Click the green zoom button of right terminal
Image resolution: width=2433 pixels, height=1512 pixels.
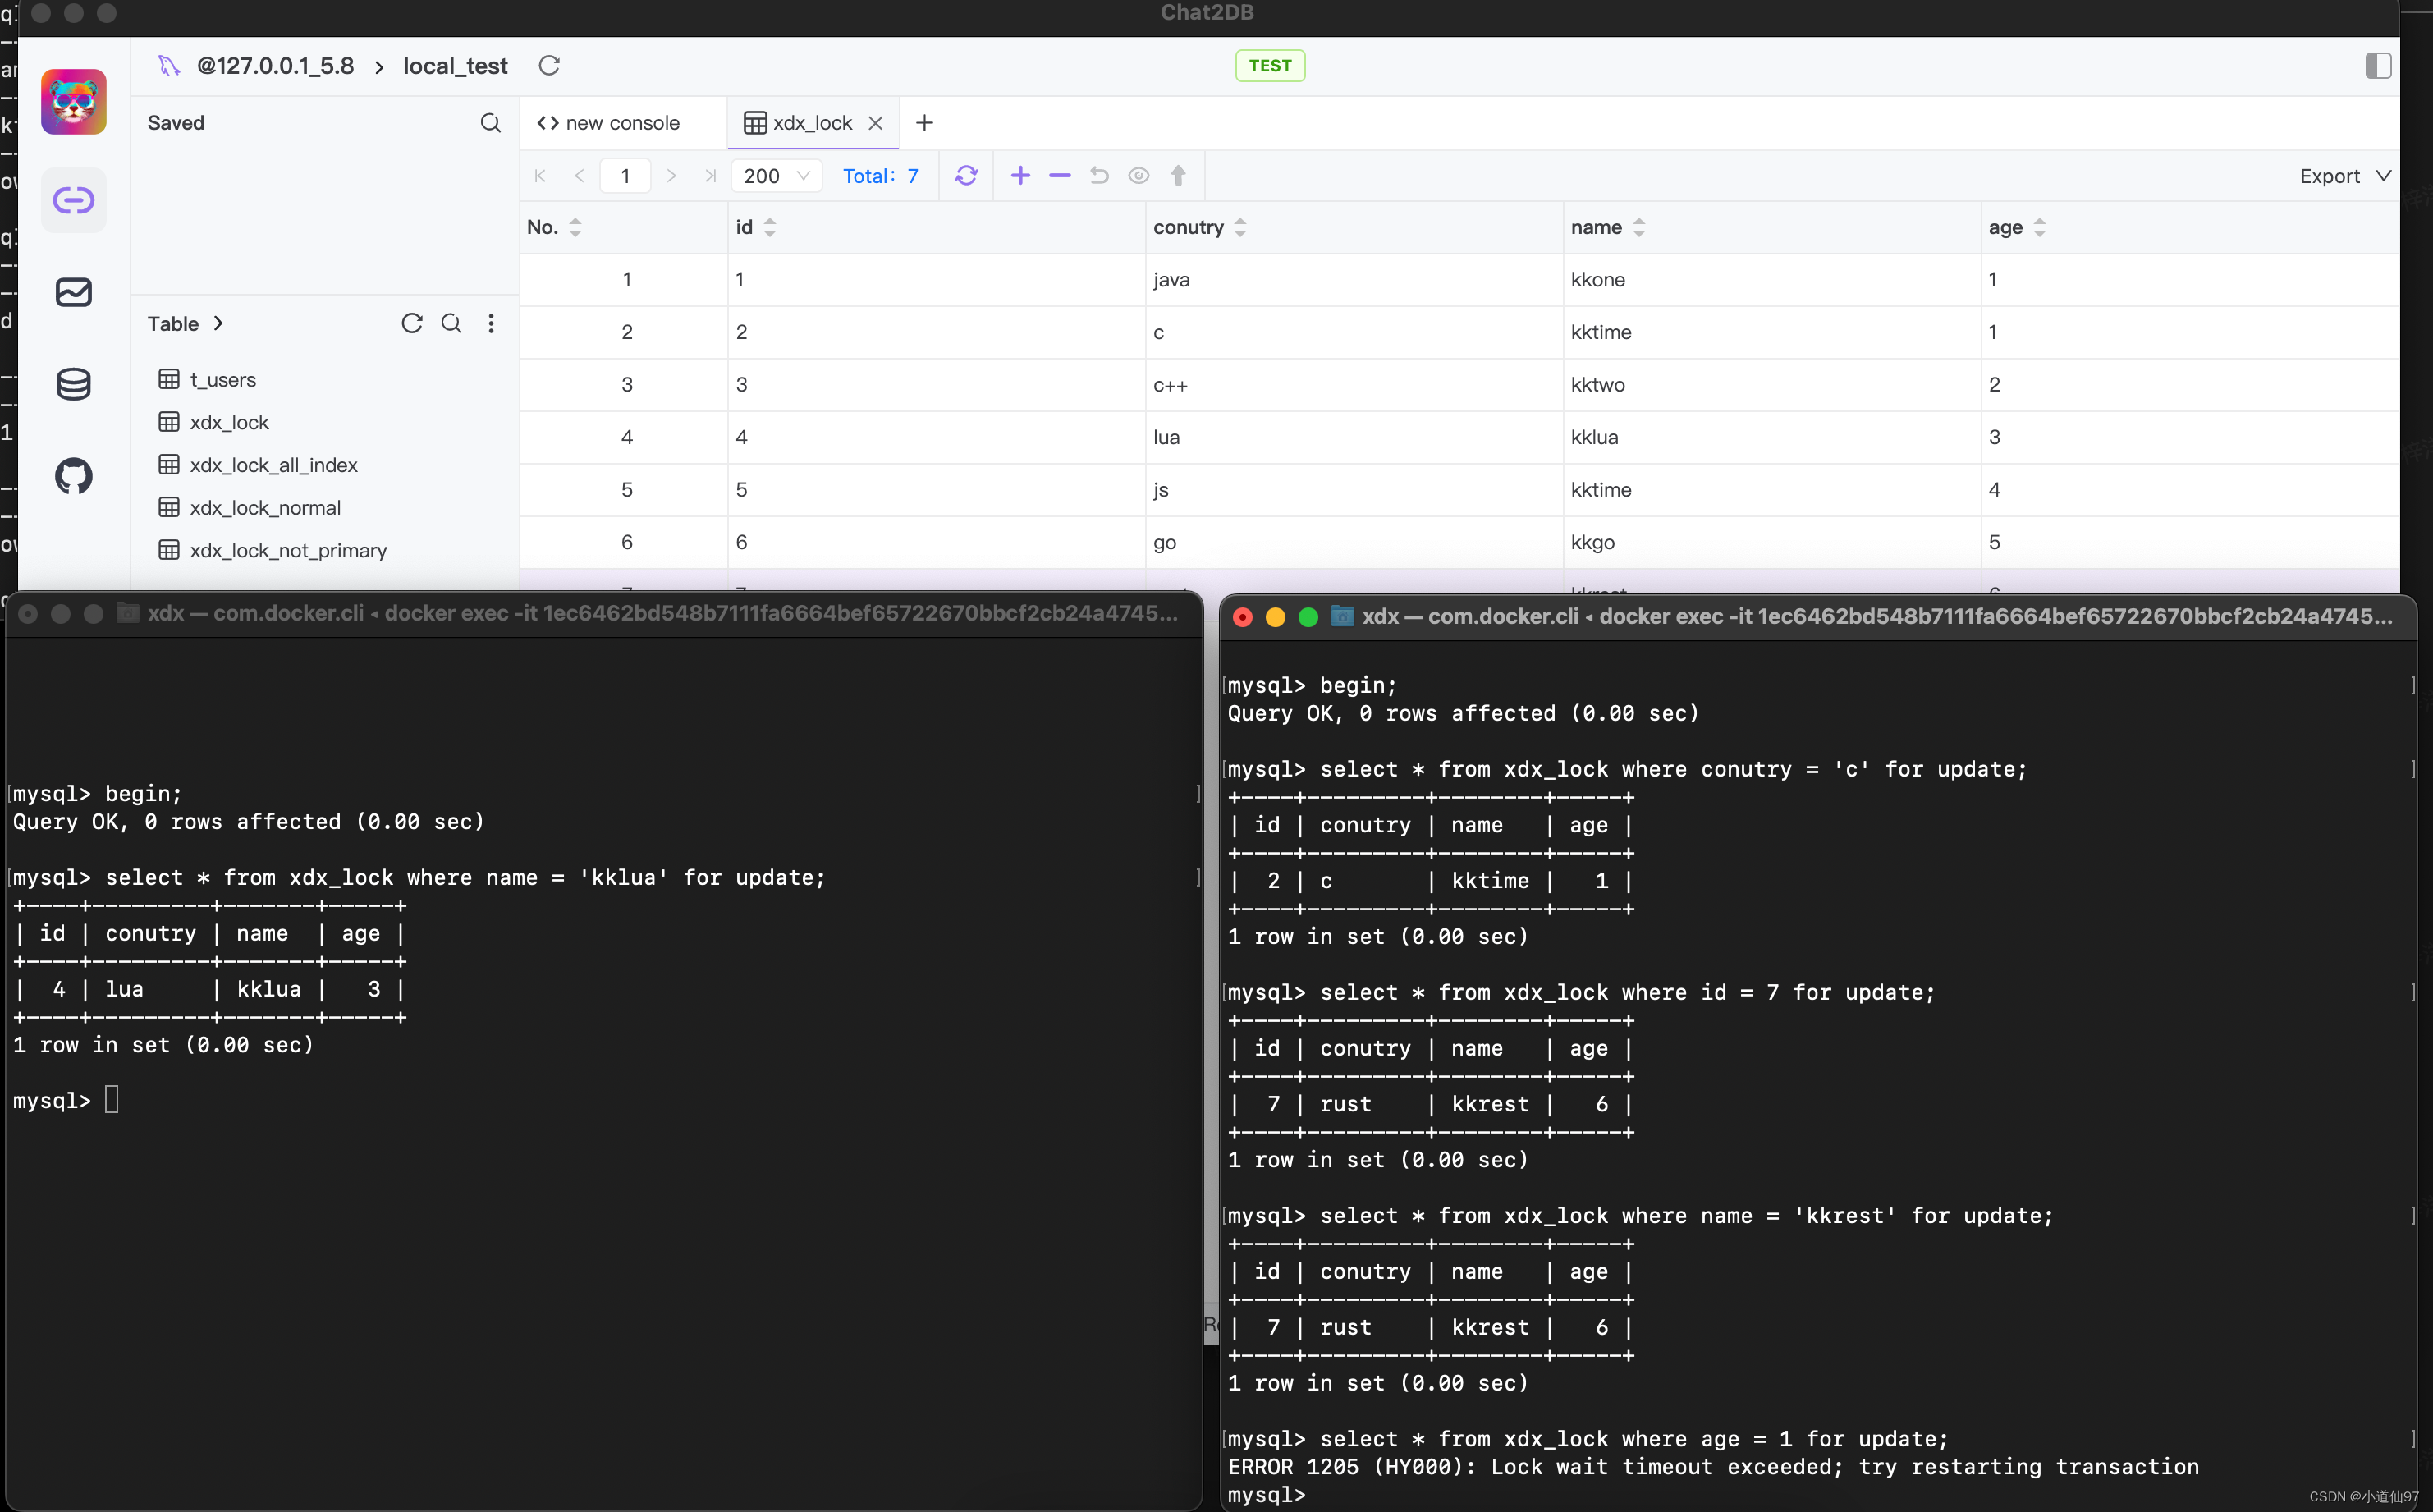tap(1308, 617)
